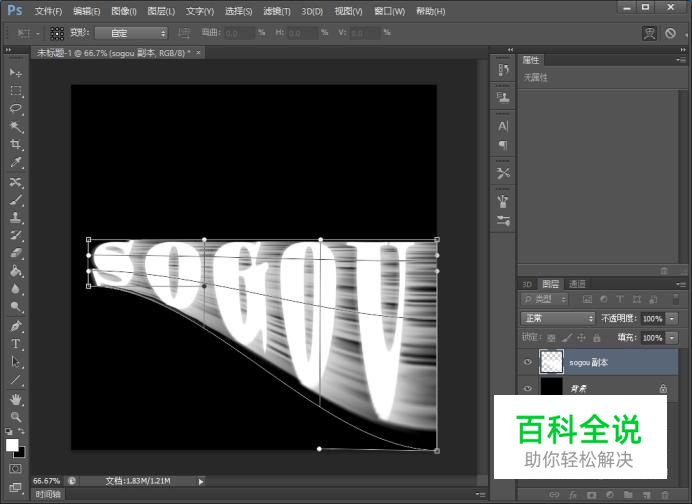
Task: Select the Clone Stamp tool
Action: [16, 218]
